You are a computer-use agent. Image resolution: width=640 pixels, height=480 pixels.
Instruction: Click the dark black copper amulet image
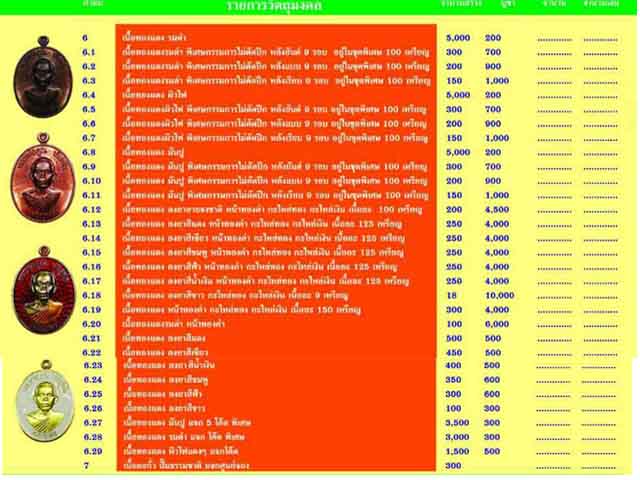43,78
